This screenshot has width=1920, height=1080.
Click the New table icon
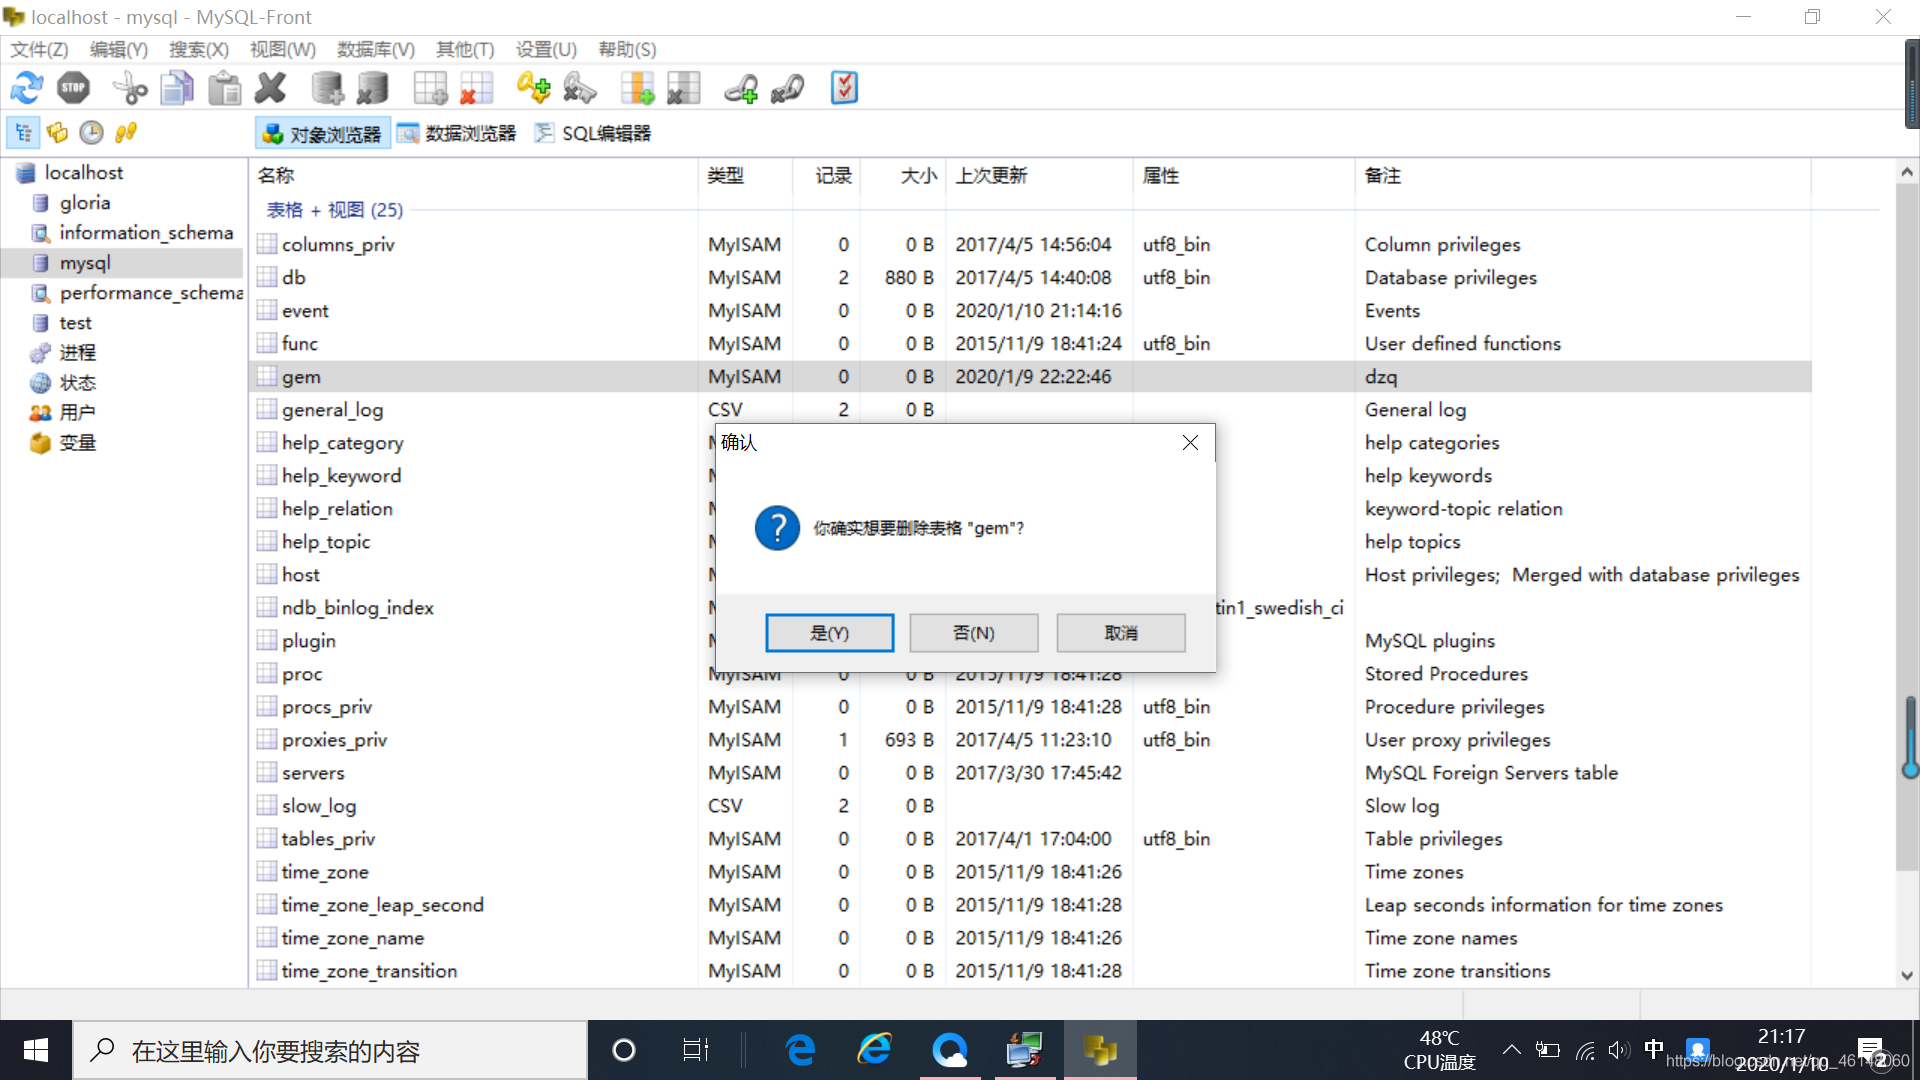[x=430, y=88]
